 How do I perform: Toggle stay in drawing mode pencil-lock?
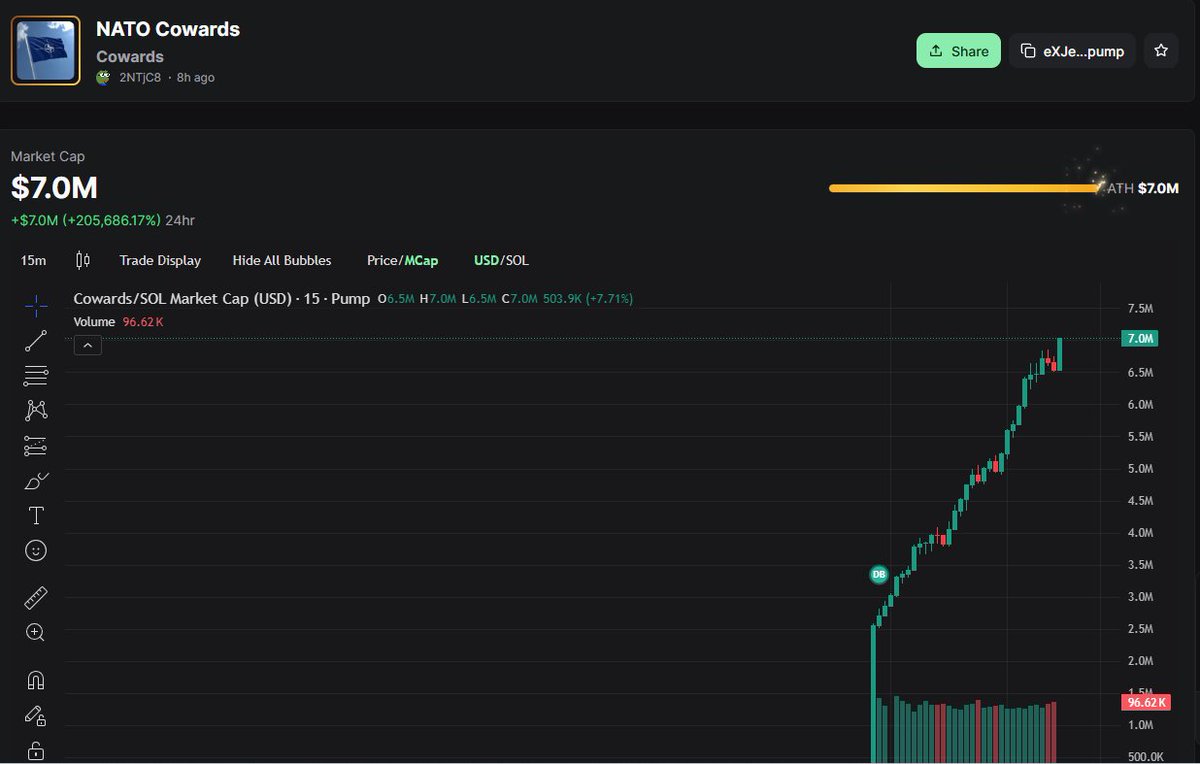click(35, 716)
